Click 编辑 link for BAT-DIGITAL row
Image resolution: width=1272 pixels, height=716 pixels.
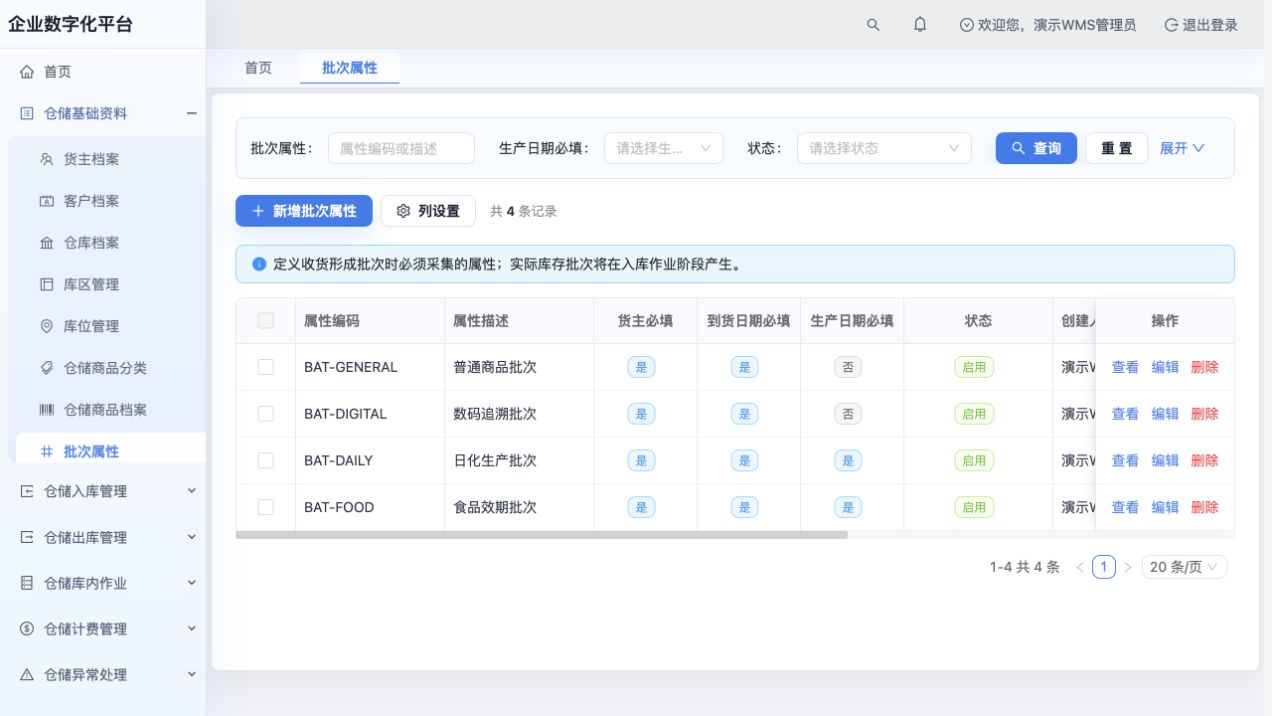(1165, 414)
